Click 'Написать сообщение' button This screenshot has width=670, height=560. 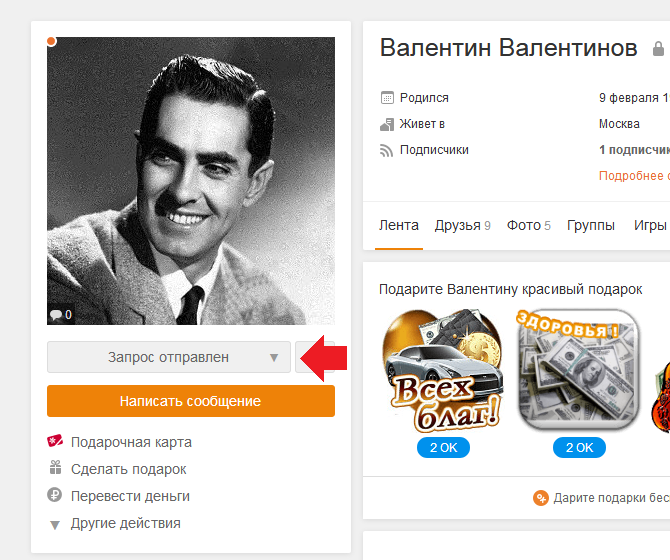(191, 401)
